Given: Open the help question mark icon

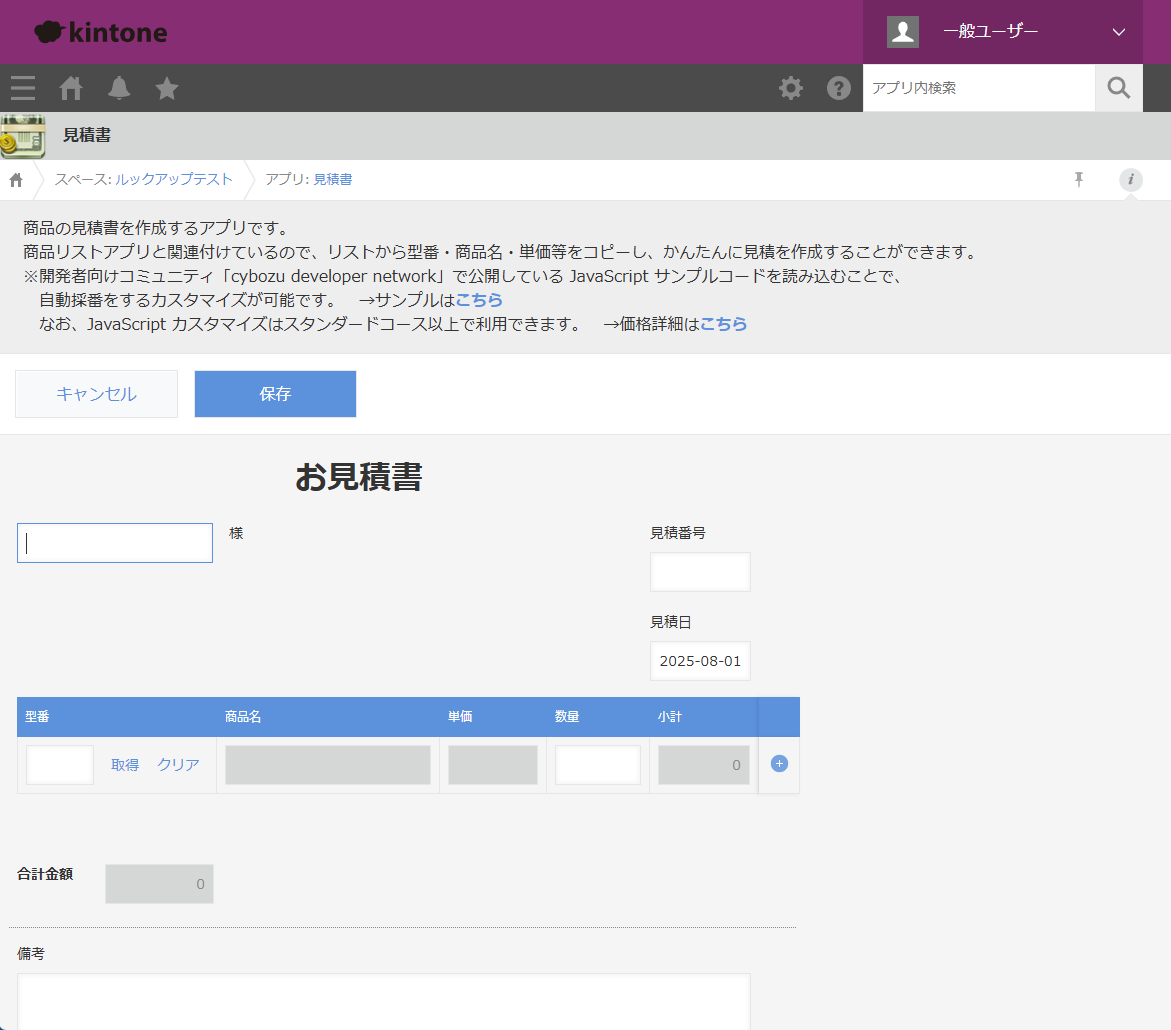Looking at the screenshot, I should point(839,88).
